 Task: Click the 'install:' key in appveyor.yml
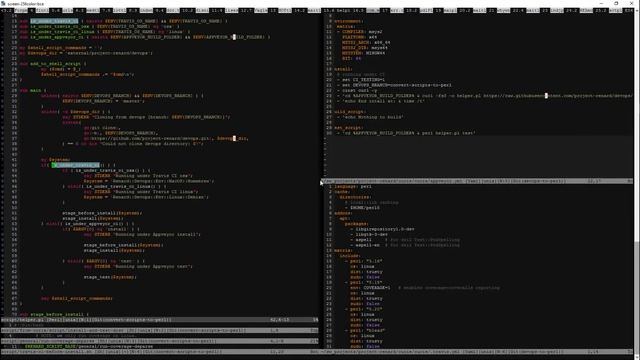(343, 69)
